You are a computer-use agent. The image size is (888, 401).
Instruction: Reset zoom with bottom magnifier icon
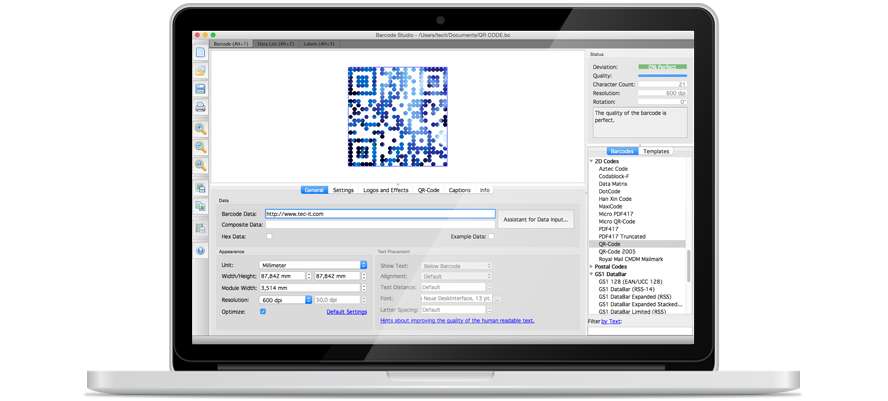(x=200, y=165)
